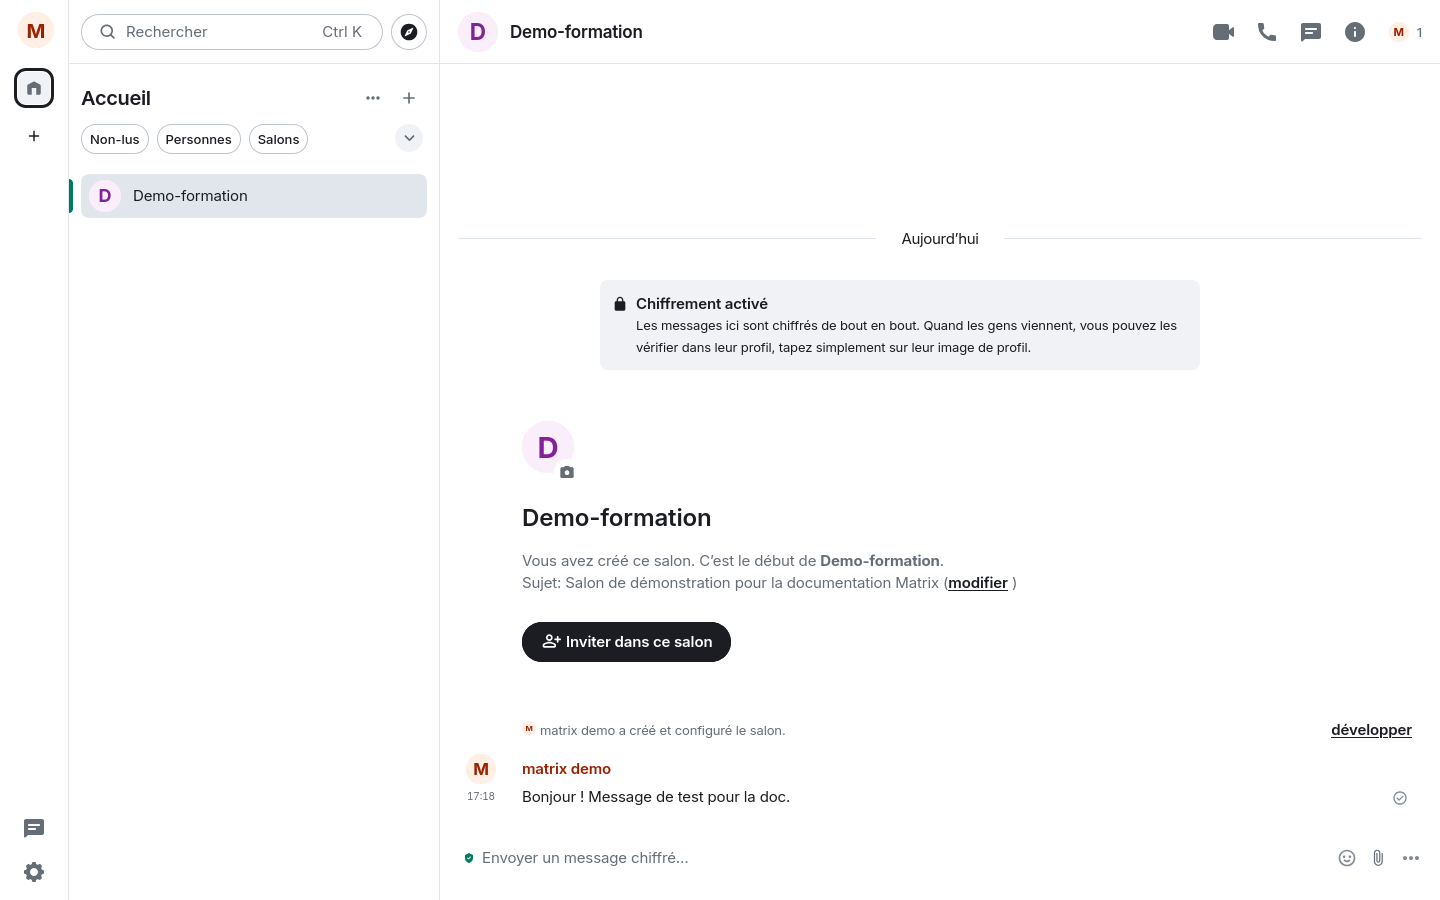Screen dimensions: 1440x900
Task: Go to Home space icon
Action: coord(34,88)
